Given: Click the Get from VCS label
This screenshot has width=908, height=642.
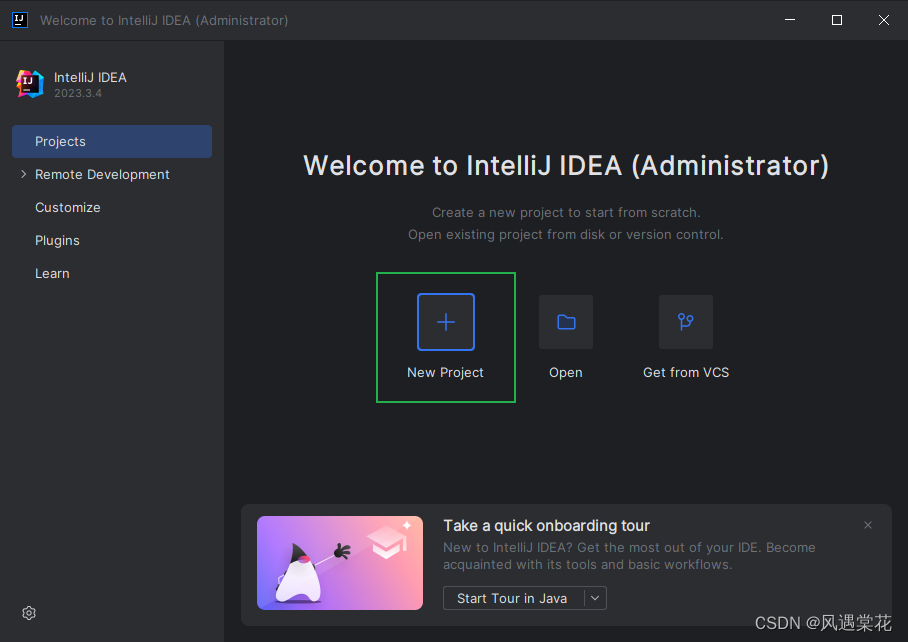Looking at the screenshot, I should pyautogui.click(x=686, y=372).
